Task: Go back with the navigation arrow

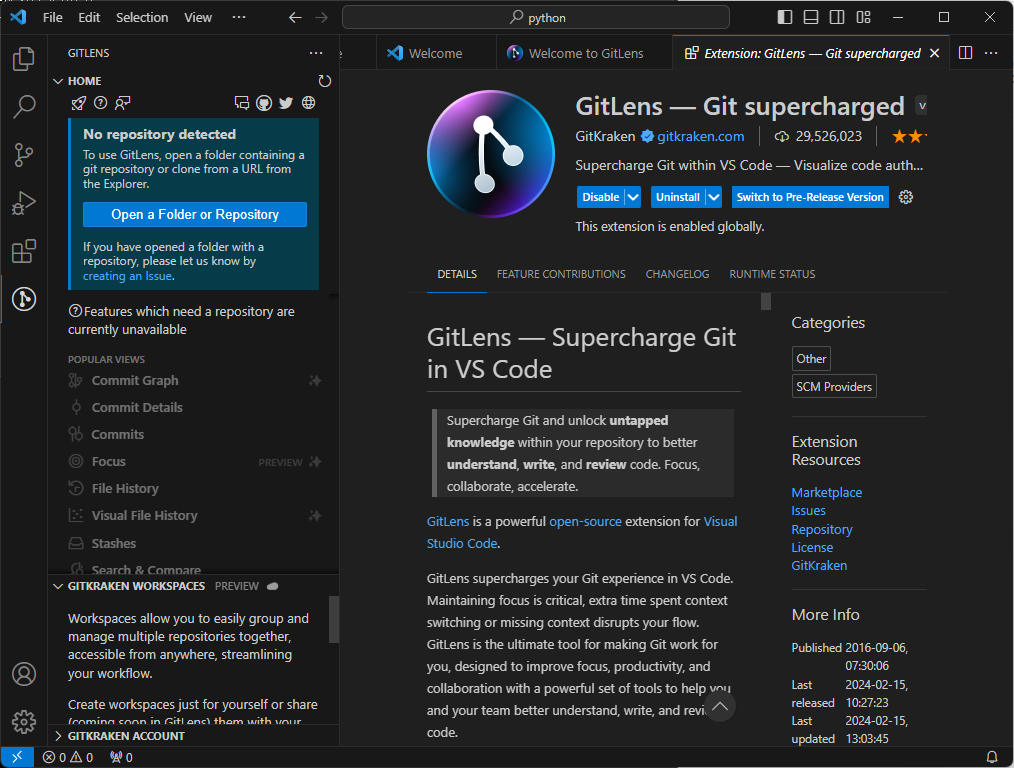Action: (x=295, y=17)
